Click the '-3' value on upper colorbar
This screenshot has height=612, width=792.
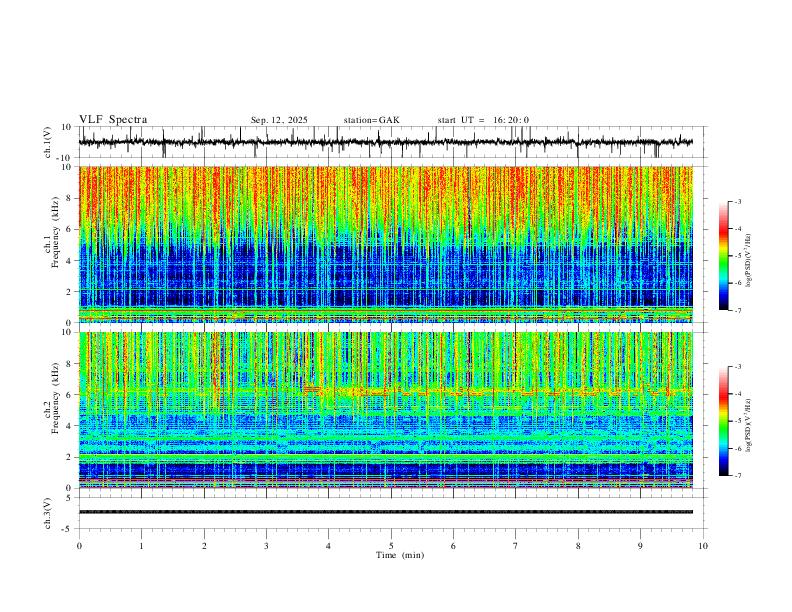pyautogui.click(x=737, y=201)
